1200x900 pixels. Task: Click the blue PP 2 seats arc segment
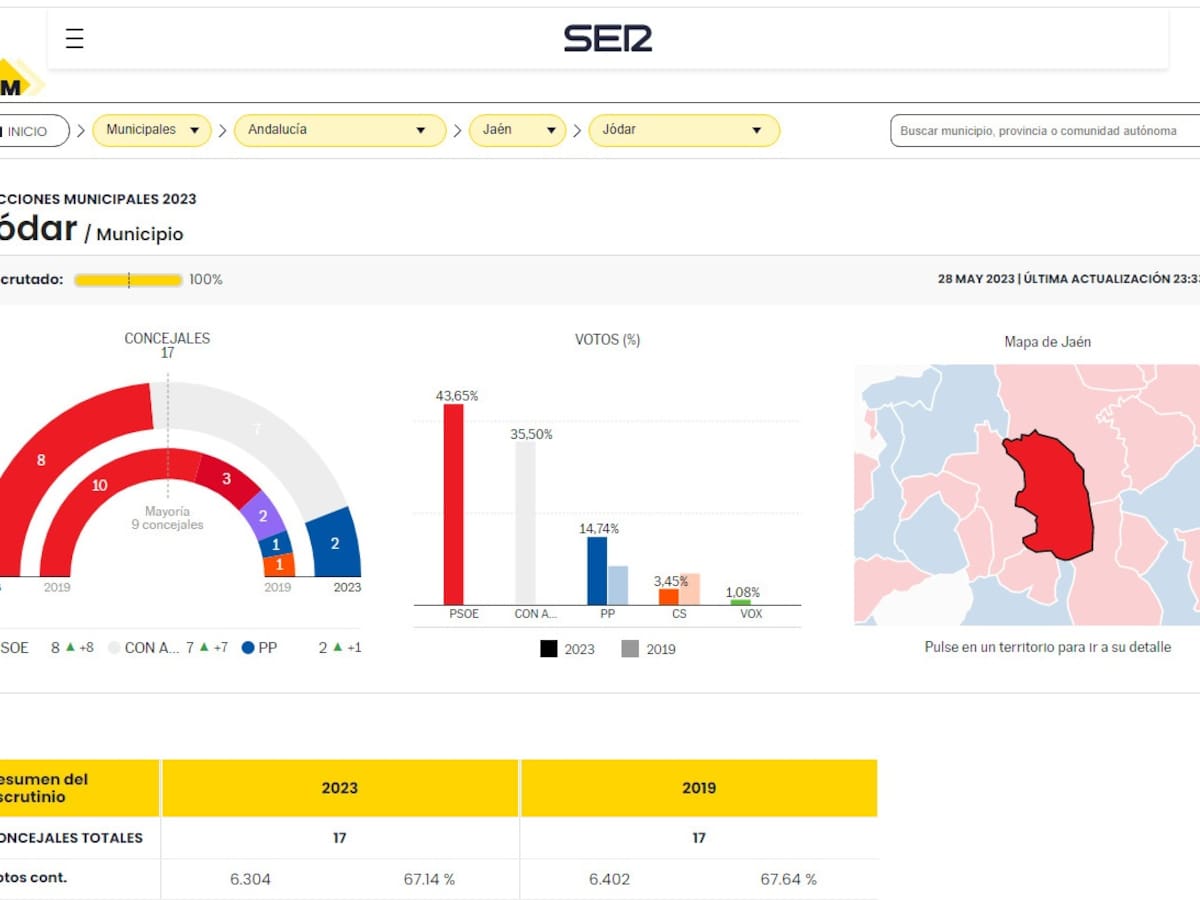(336, 543)
